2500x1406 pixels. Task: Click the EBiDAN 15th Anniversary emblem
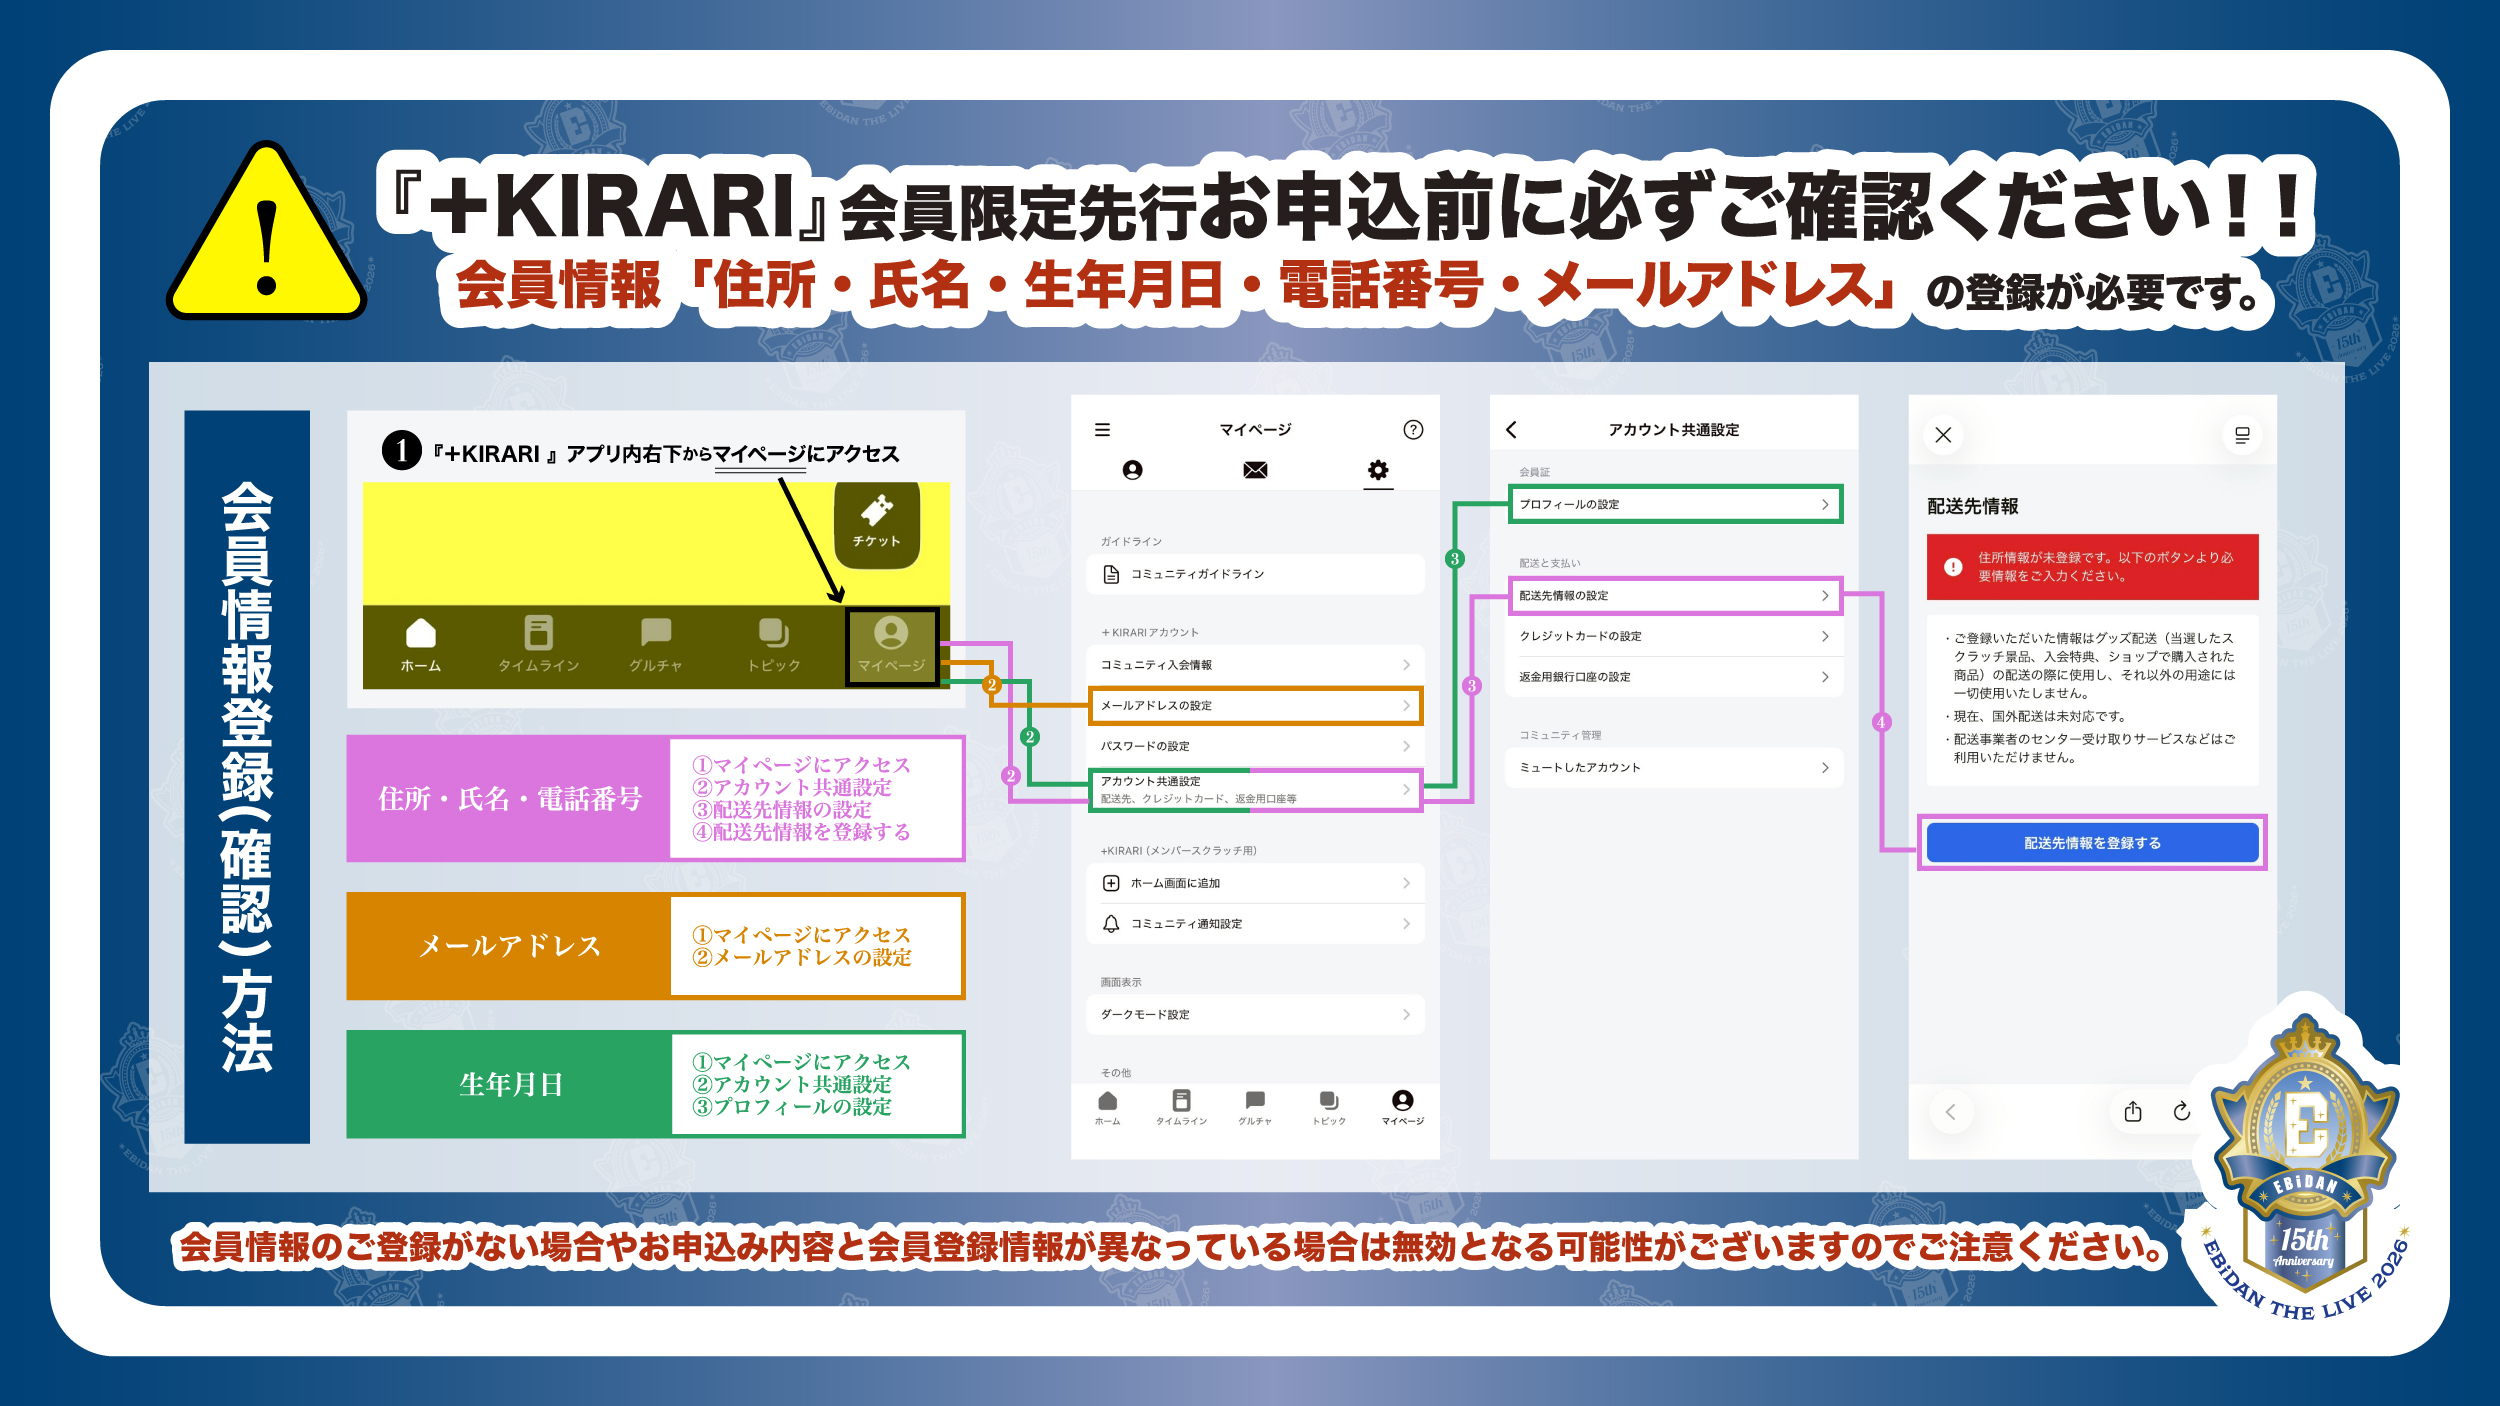[x=2304, y=1163]
